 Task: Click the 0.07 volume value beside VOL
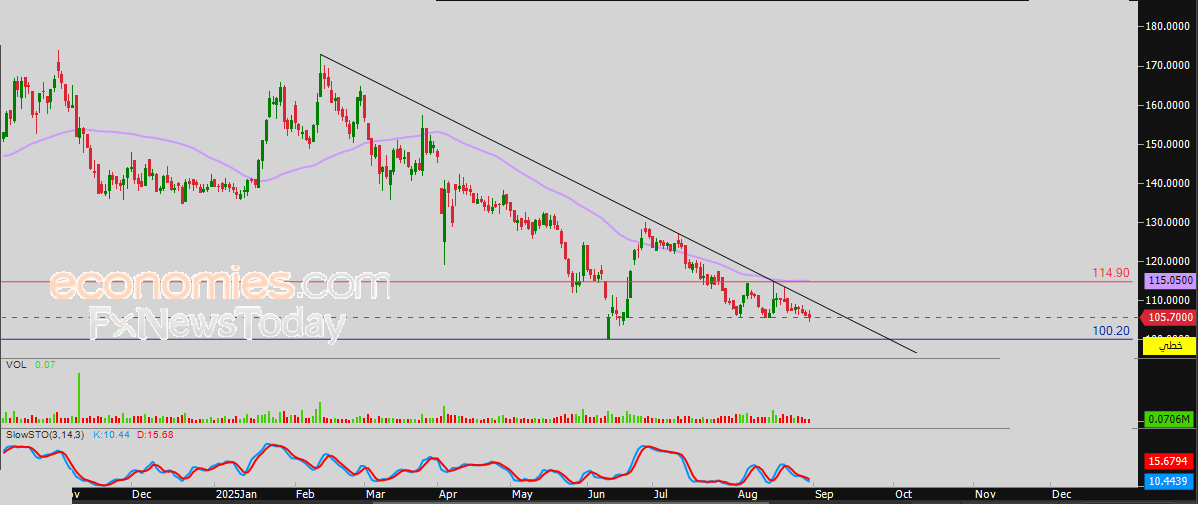tap(46, 365)
